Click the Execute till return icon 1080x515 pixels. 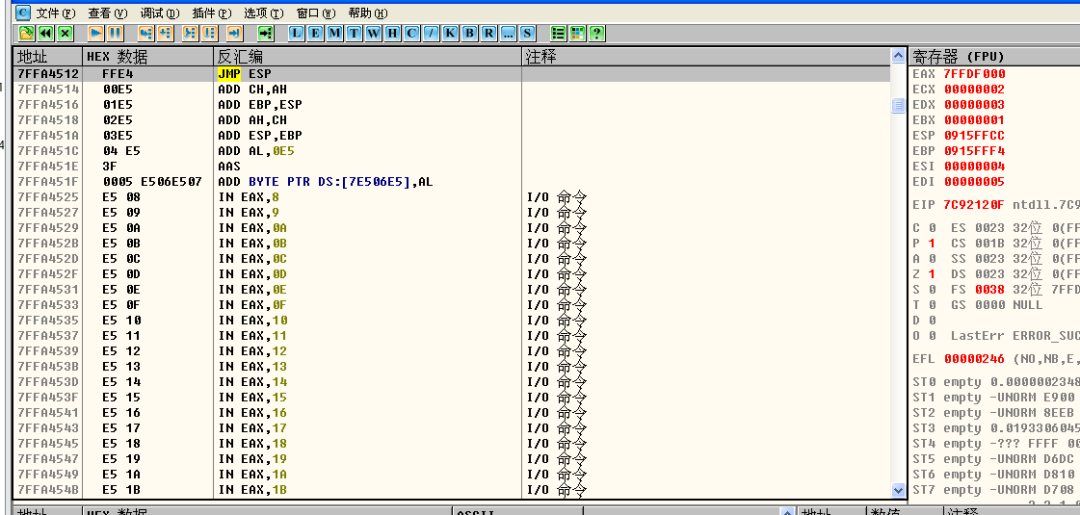tap(234, 33)
